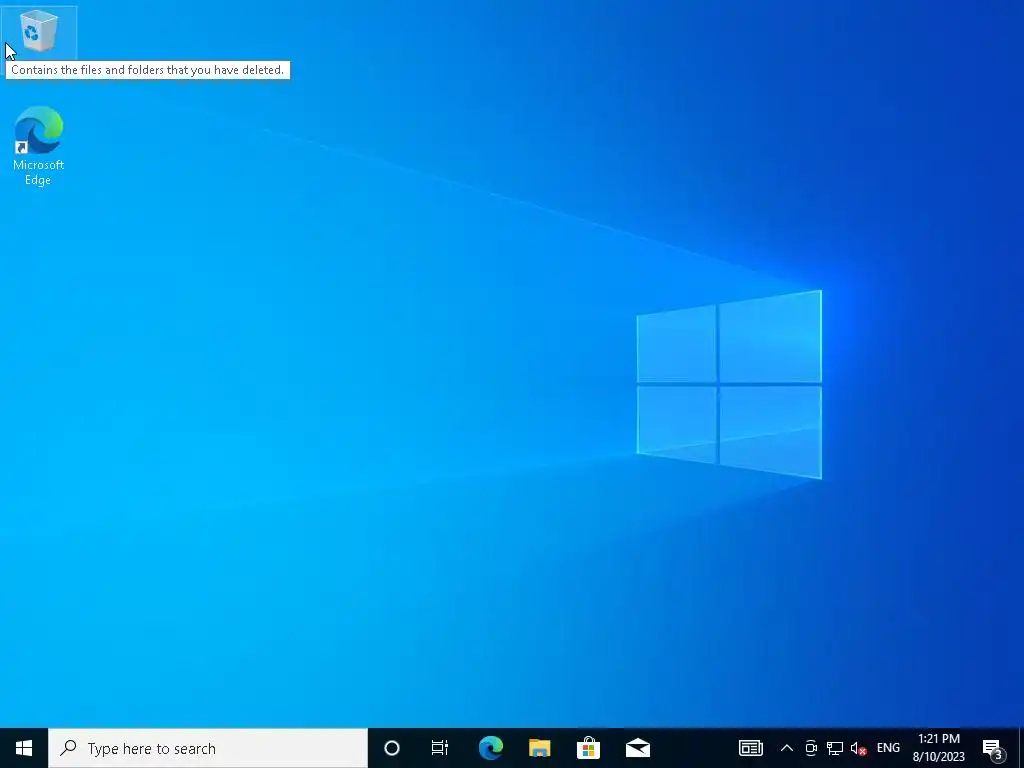Click the Show desktop strip

pos(1021,748)
